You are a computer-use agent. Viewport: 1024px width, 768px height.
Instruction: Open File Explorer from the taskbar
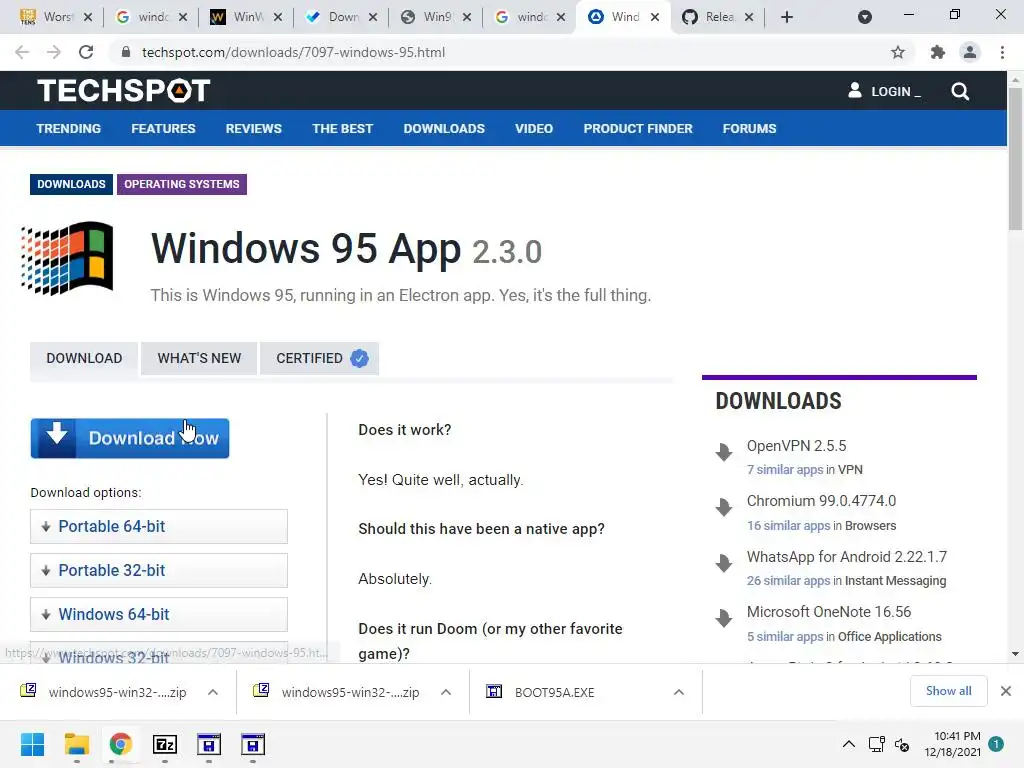pos(76,744)
